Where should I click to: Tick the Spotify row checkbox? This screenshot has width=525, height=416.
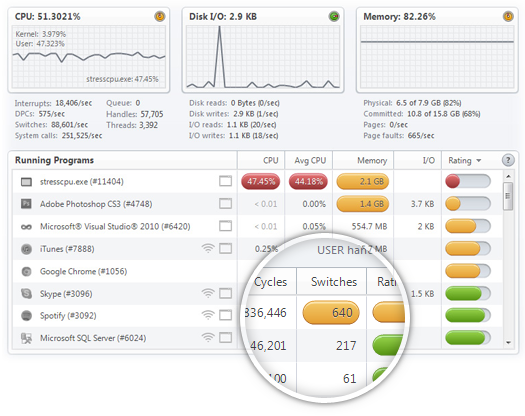(x=225, y=315)
